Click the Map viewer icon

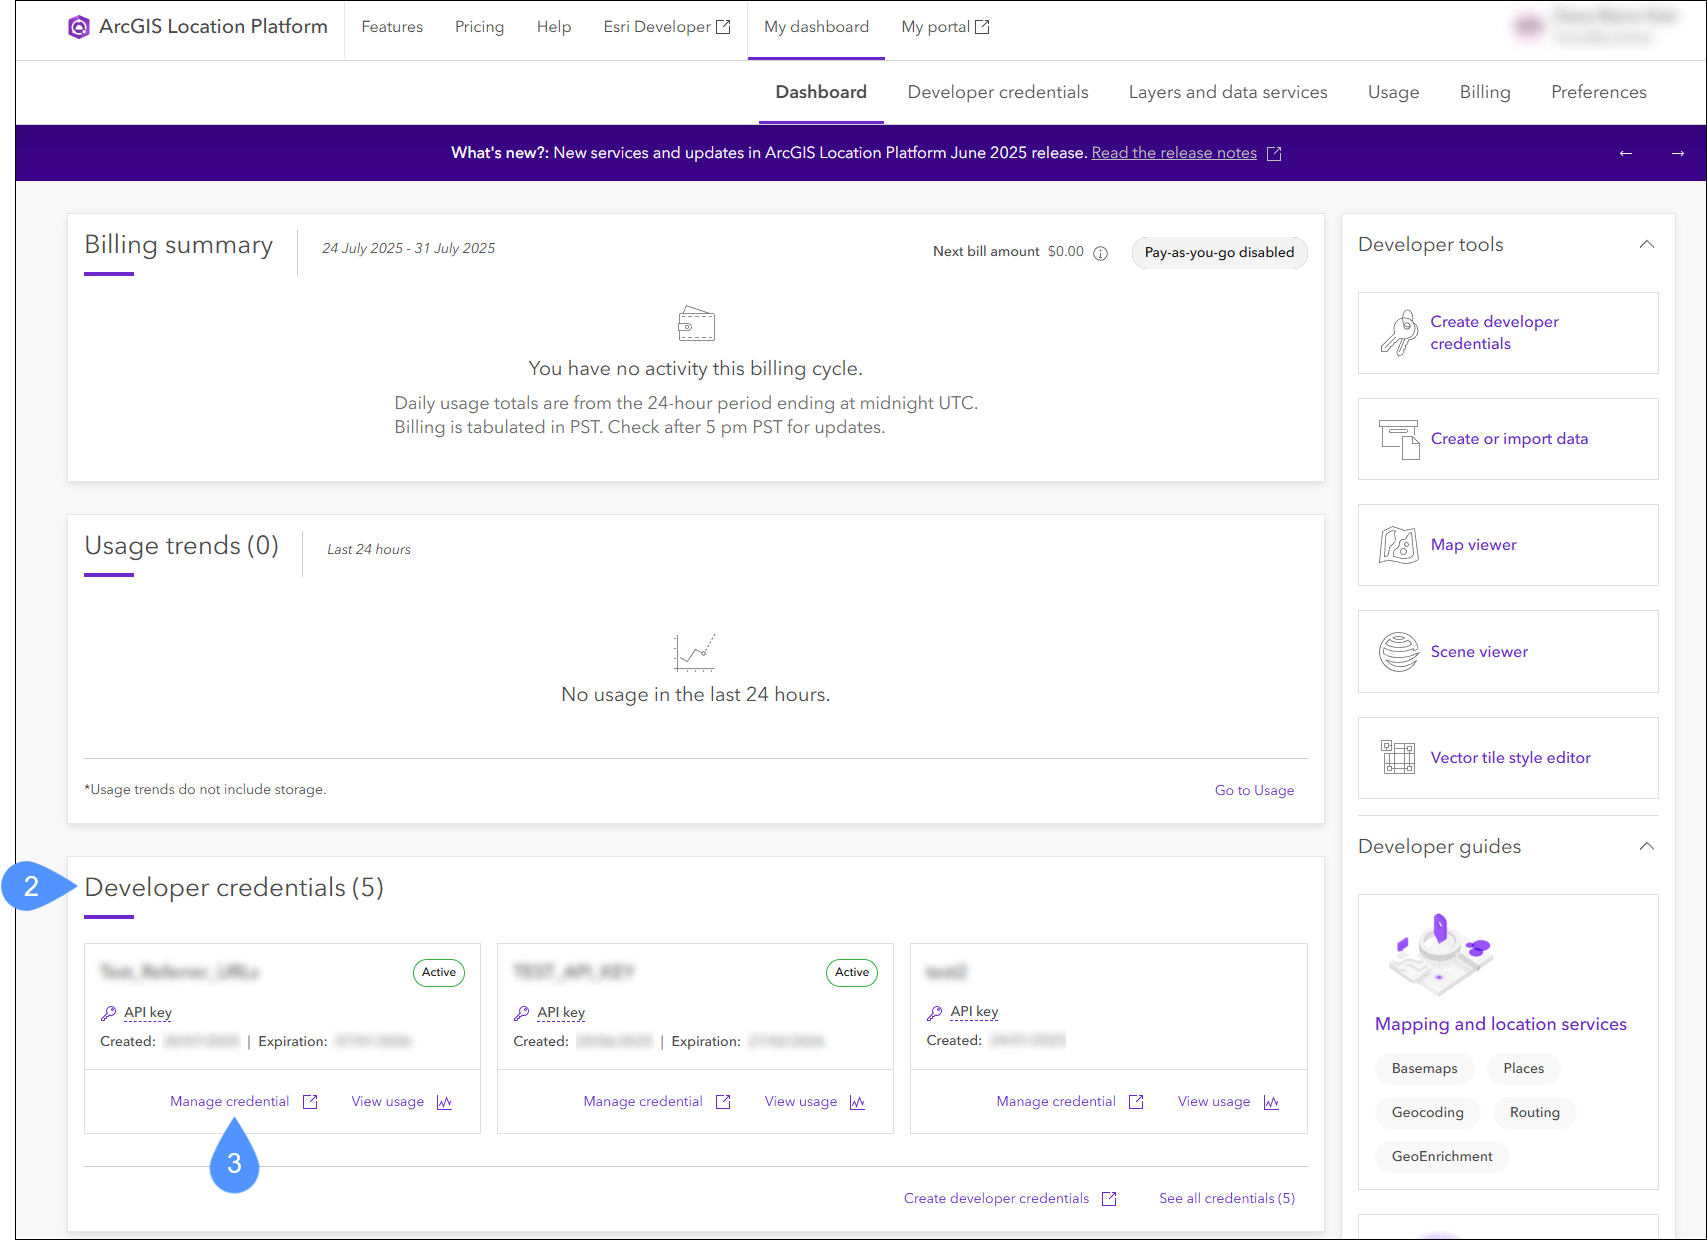point(1399,545)
